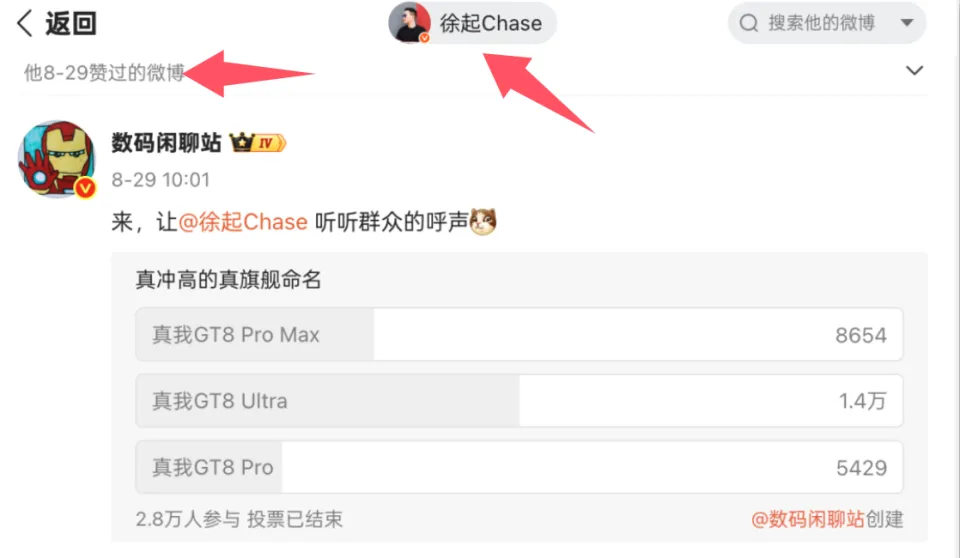Open the @徐起Chase mention link
This screenshot has width=960, height=558.
243,222
